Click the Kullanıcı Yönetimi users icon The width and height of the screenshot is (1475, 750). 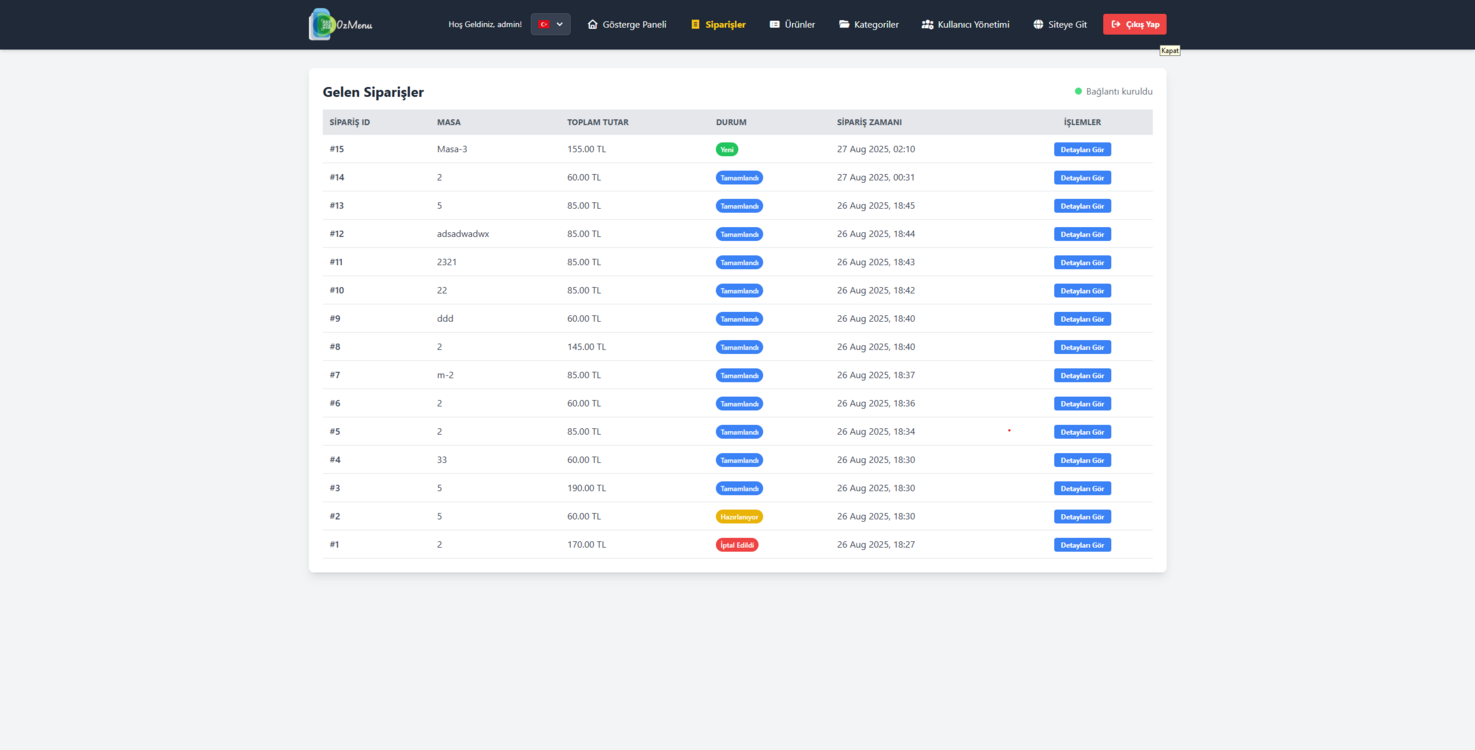[927, 24]
